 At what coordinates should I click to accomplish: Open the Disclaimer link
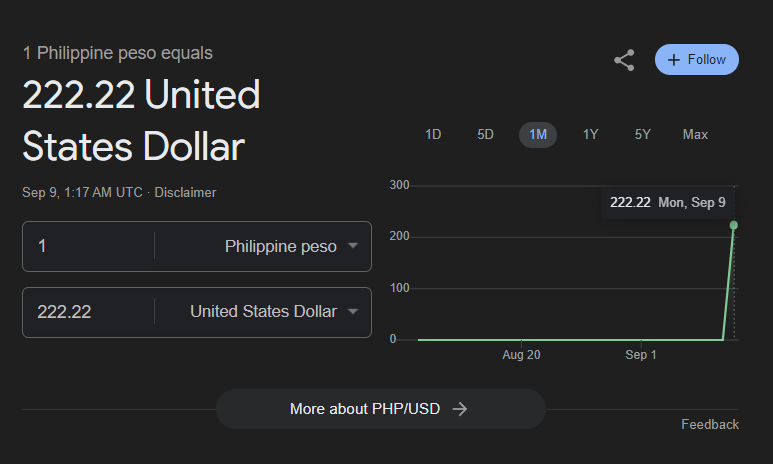pos(185,192)
